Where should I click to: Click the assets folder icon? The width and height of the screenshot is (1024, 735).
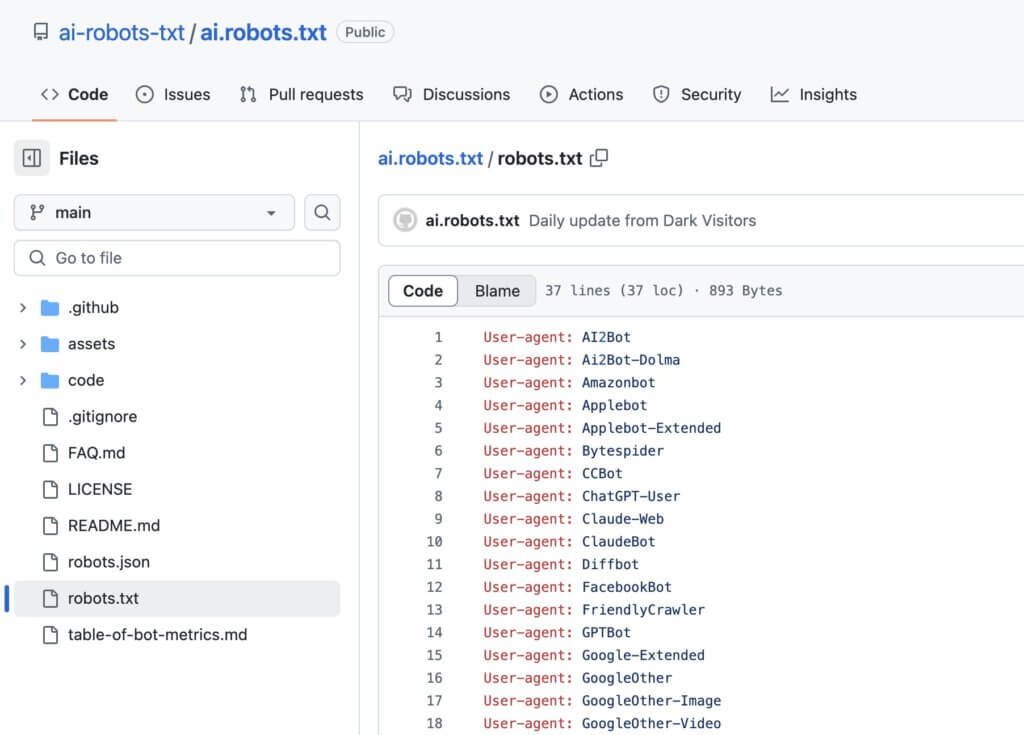click(x=50, y=344)
